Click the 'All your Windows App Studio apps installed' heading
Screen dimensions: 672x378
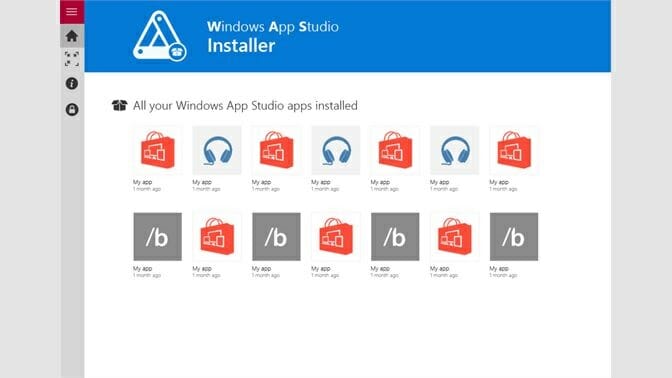click(245, 105)
